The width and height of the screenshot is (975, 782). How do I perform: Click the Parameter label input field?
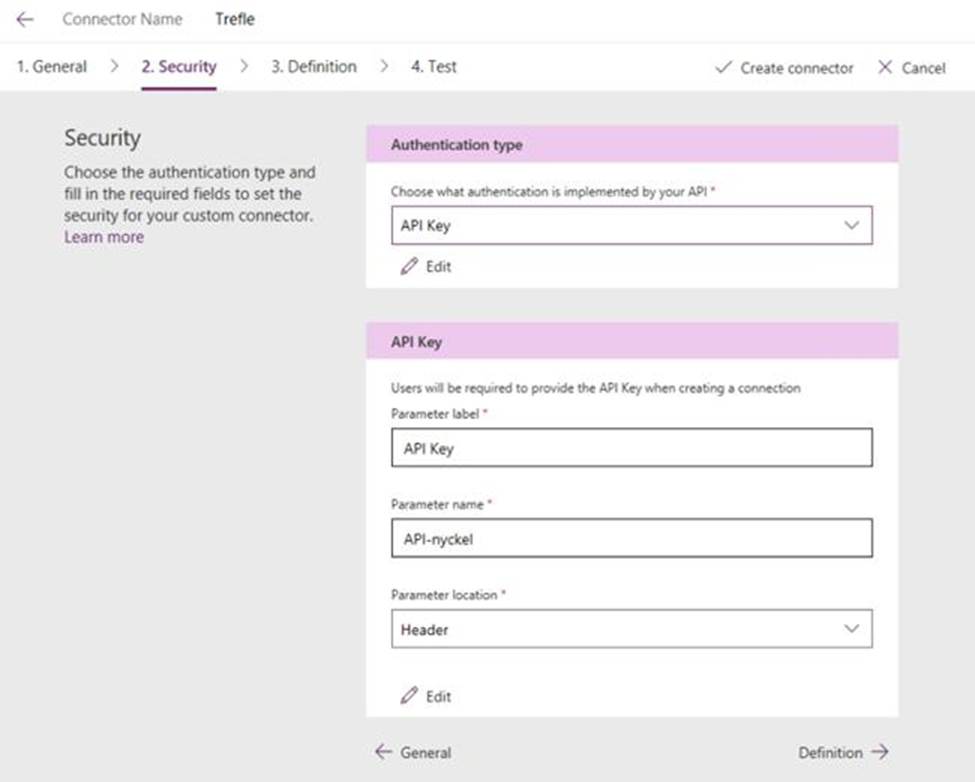[630, 449]
